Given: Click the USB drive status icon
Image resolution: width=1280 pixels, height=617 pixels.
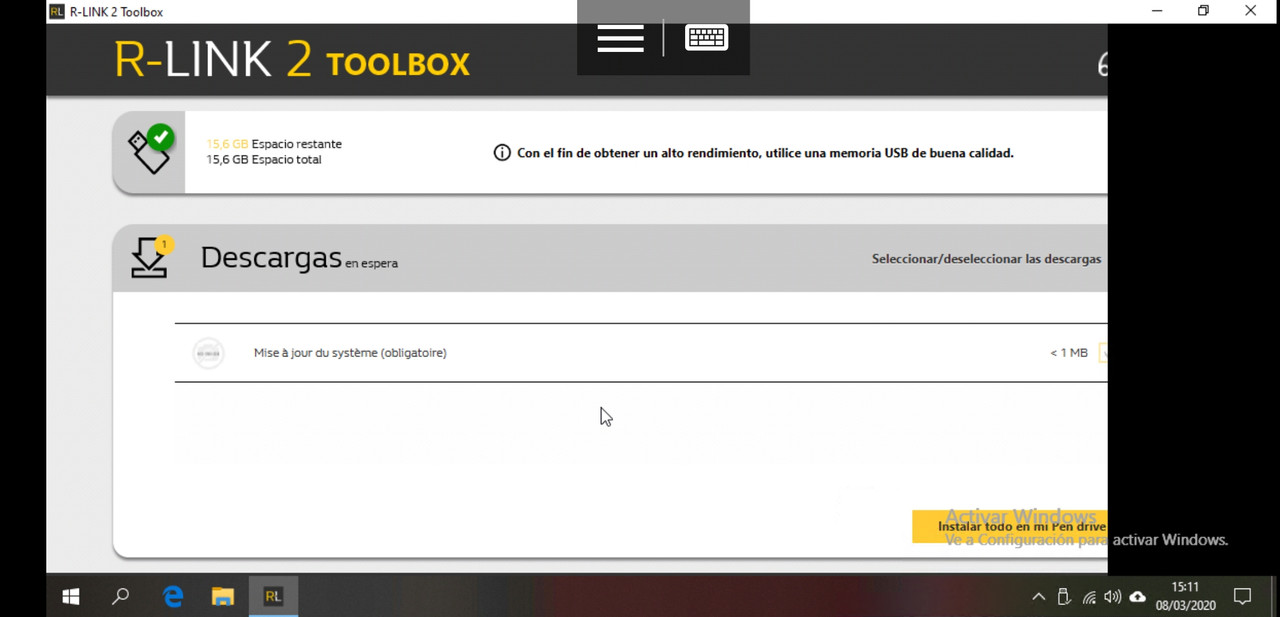Looking at the screenshot, I should (151, 150).
